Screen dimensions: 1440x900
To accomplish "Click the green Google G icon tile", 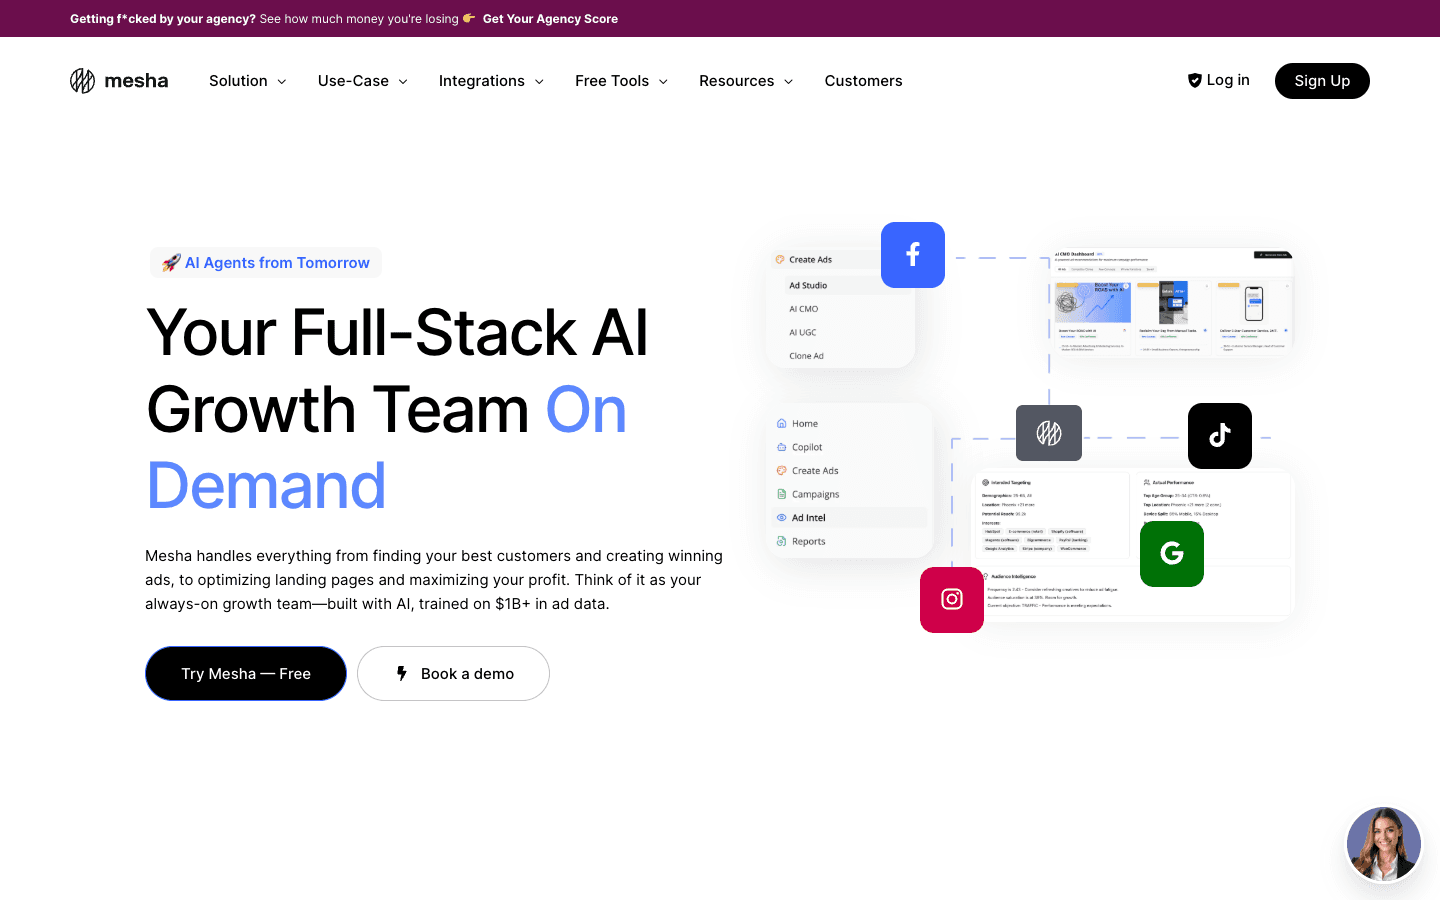I will [1171, 554].
